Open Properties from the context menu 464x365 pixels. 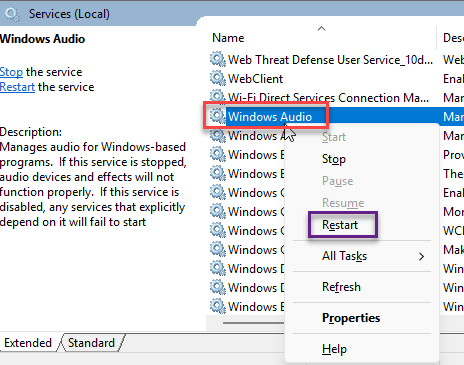click(351, 318)
